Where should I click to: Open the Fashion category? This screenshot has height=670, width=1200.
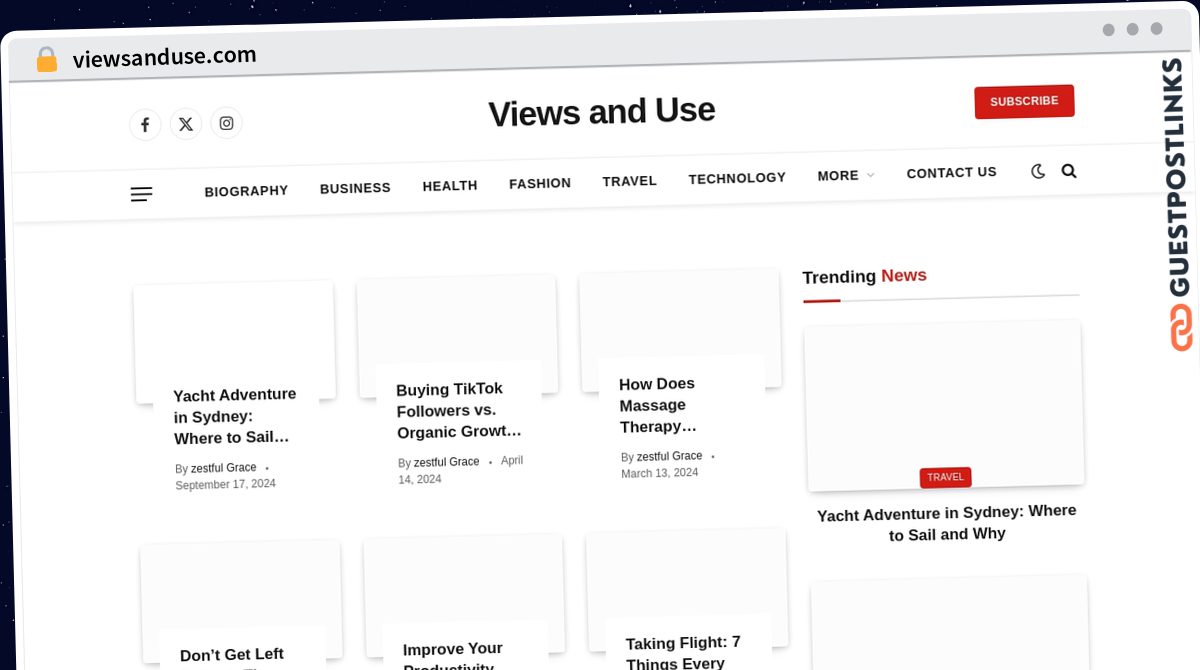point(540,183)
